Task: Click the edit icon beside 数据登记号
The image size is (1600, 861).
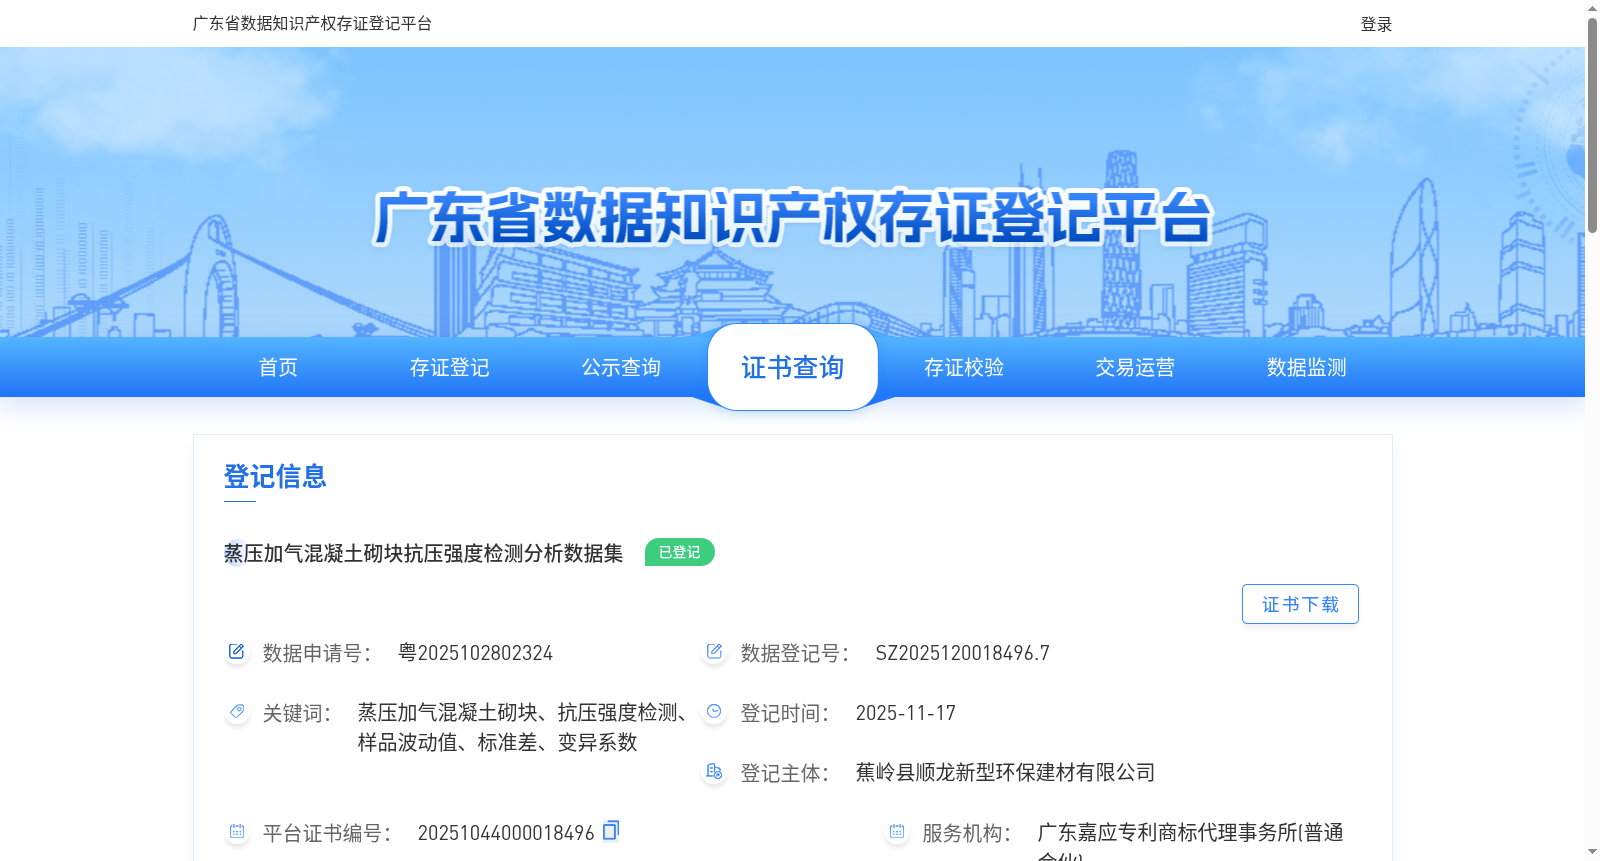Action: [x=714, y=652]
